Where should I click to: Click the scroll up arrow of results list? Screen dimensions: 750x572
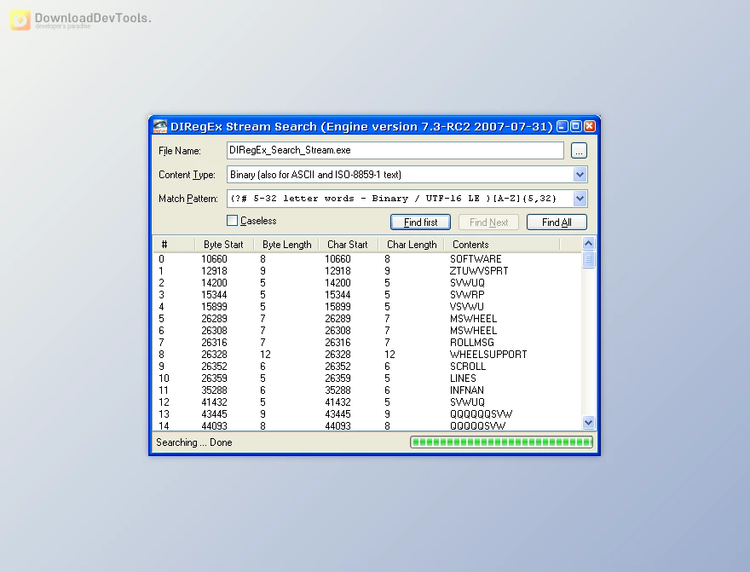[588, 243]
